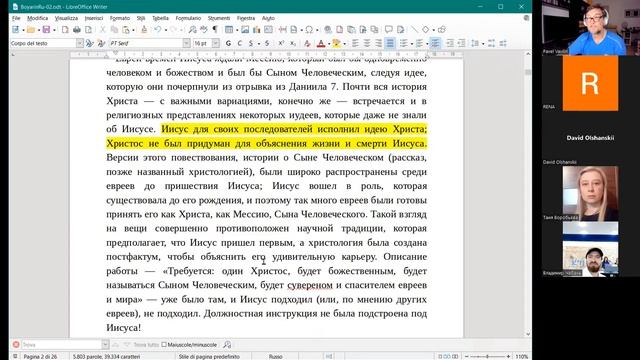
Task: Toggle justified alignment
Action: pyautogui.click(x=390, y=43)
